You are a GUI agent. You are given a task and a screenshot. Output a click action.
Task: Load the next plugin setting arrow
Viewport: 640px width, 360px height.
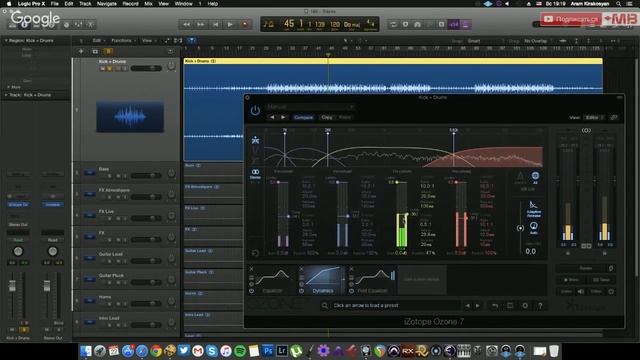283,117
